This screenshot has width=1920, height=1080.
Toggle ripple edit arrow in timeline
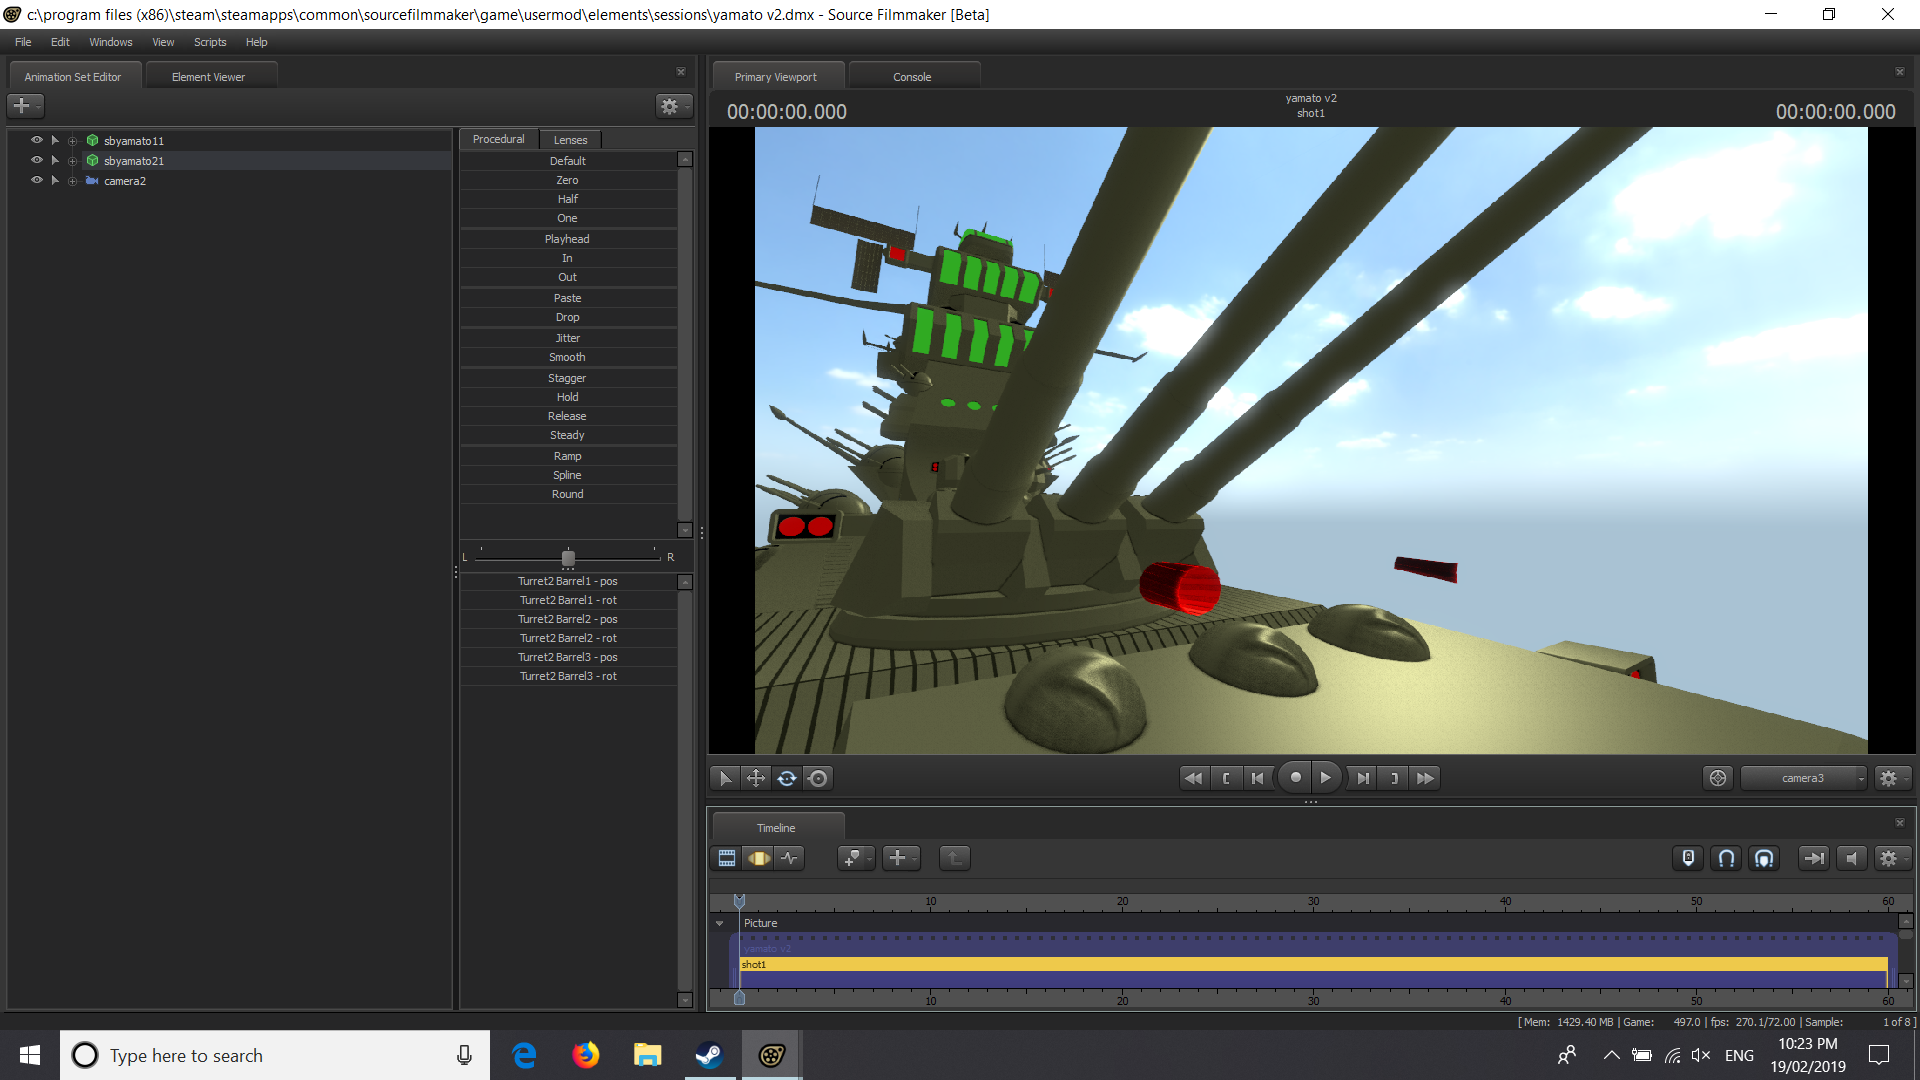pos(1813,858)
